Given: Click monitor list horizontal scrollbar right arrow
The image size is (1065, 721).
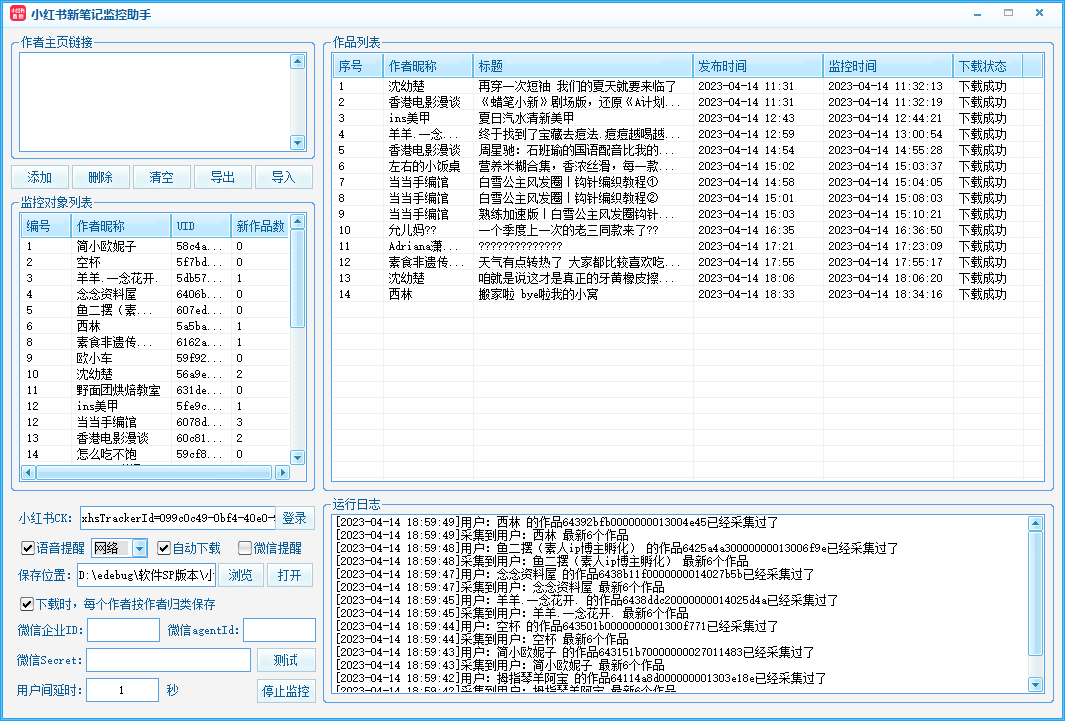Looking at the screenshot, I should click(283, 473).
